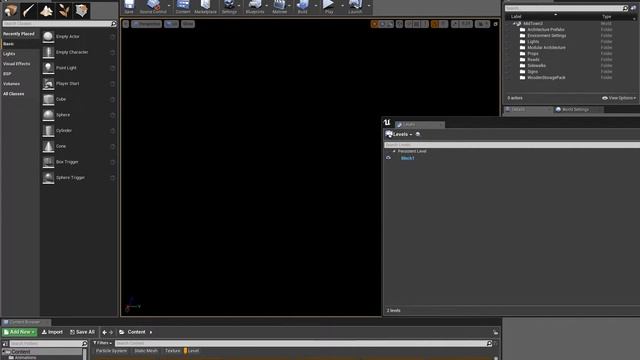Toggle the viewport Show button
This screenshot has height=360, width=640.
188,24
